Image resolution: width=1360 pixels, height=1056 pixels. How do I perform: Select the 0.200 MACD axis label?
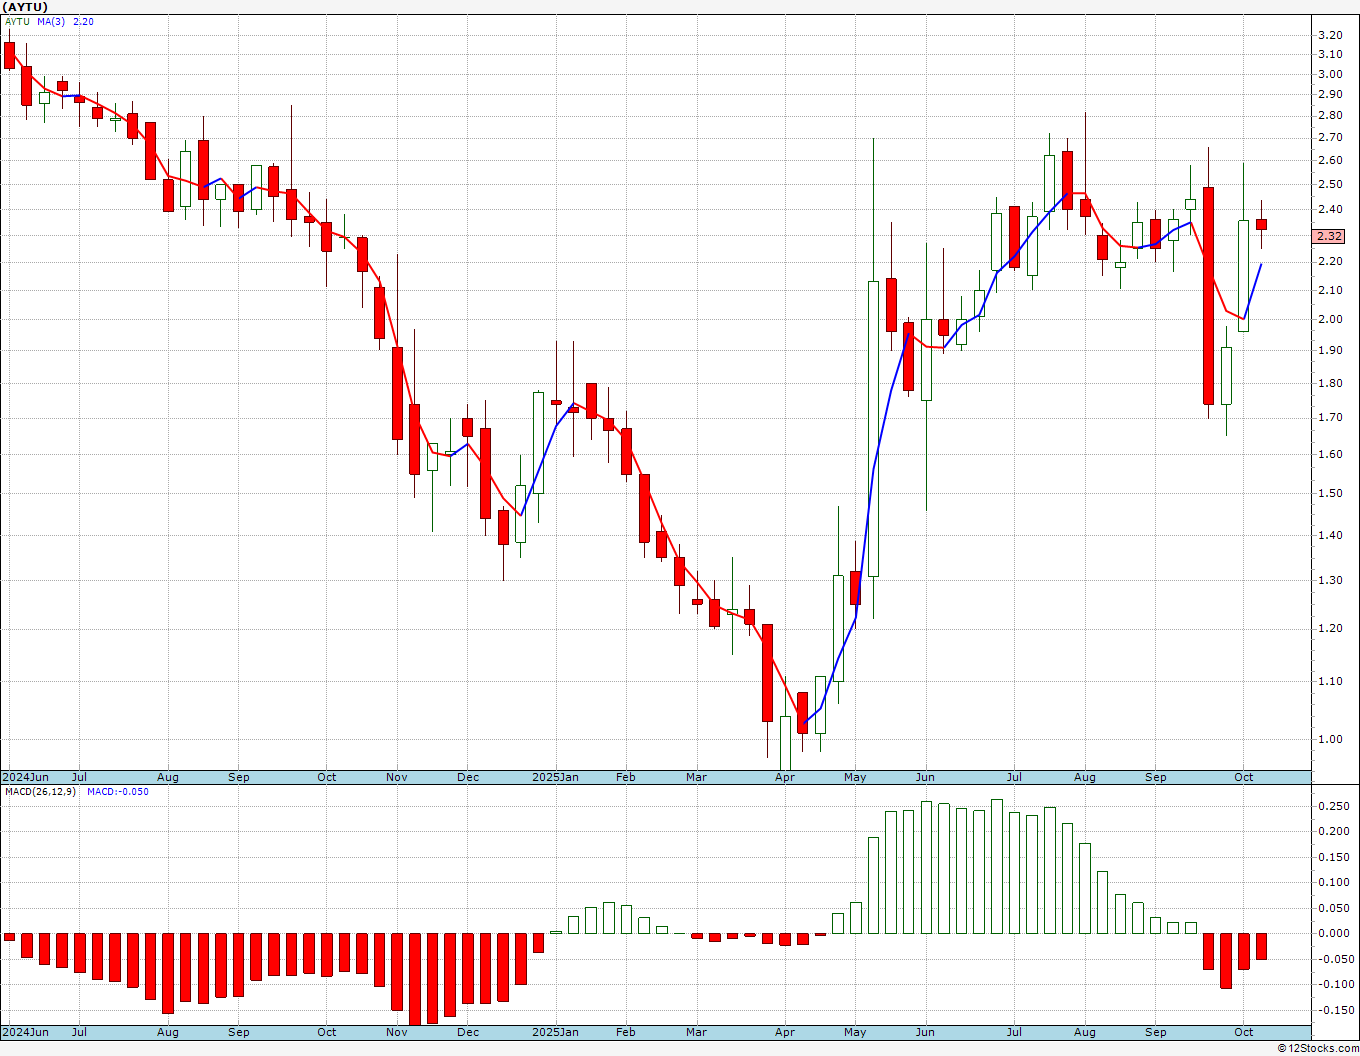[x=1333, y=832]
